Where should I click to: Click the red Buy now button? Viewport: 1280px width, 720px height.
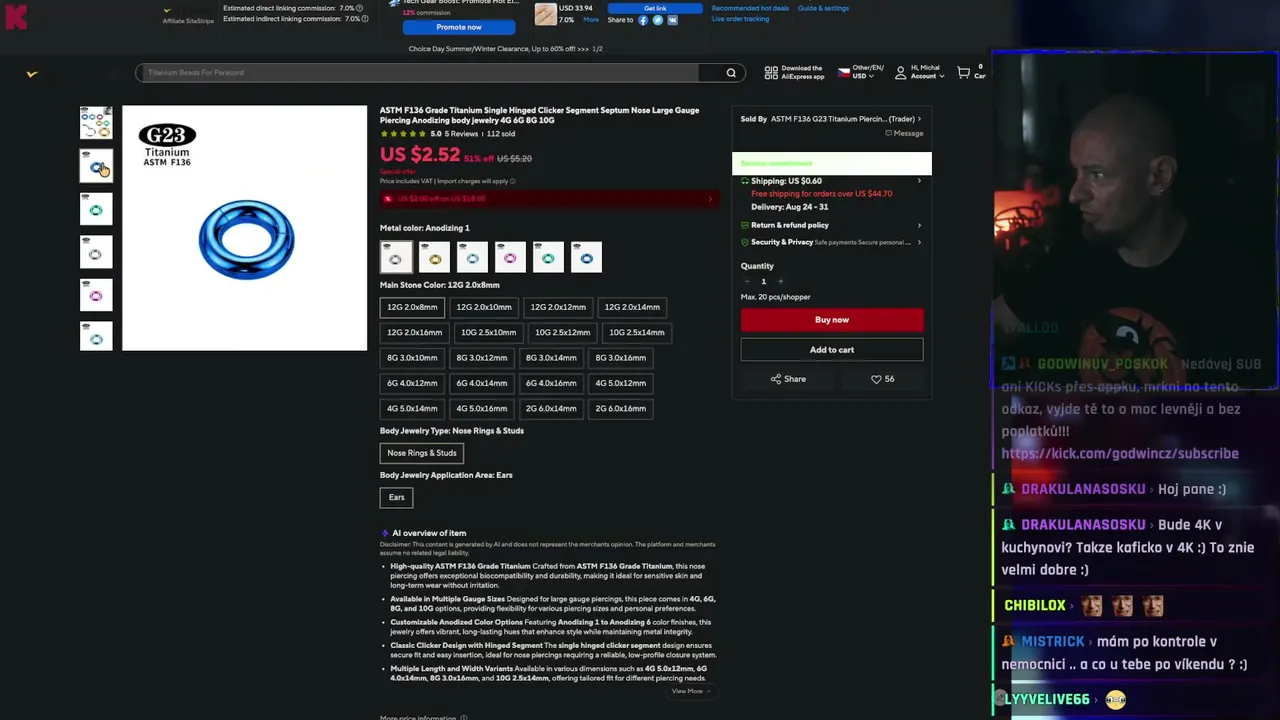point(831,320)
